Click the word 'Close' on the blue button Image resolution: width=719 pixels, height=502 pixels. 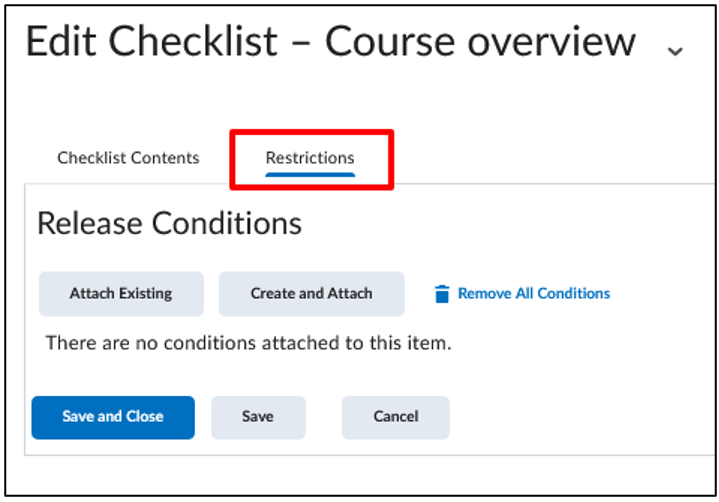145,416
